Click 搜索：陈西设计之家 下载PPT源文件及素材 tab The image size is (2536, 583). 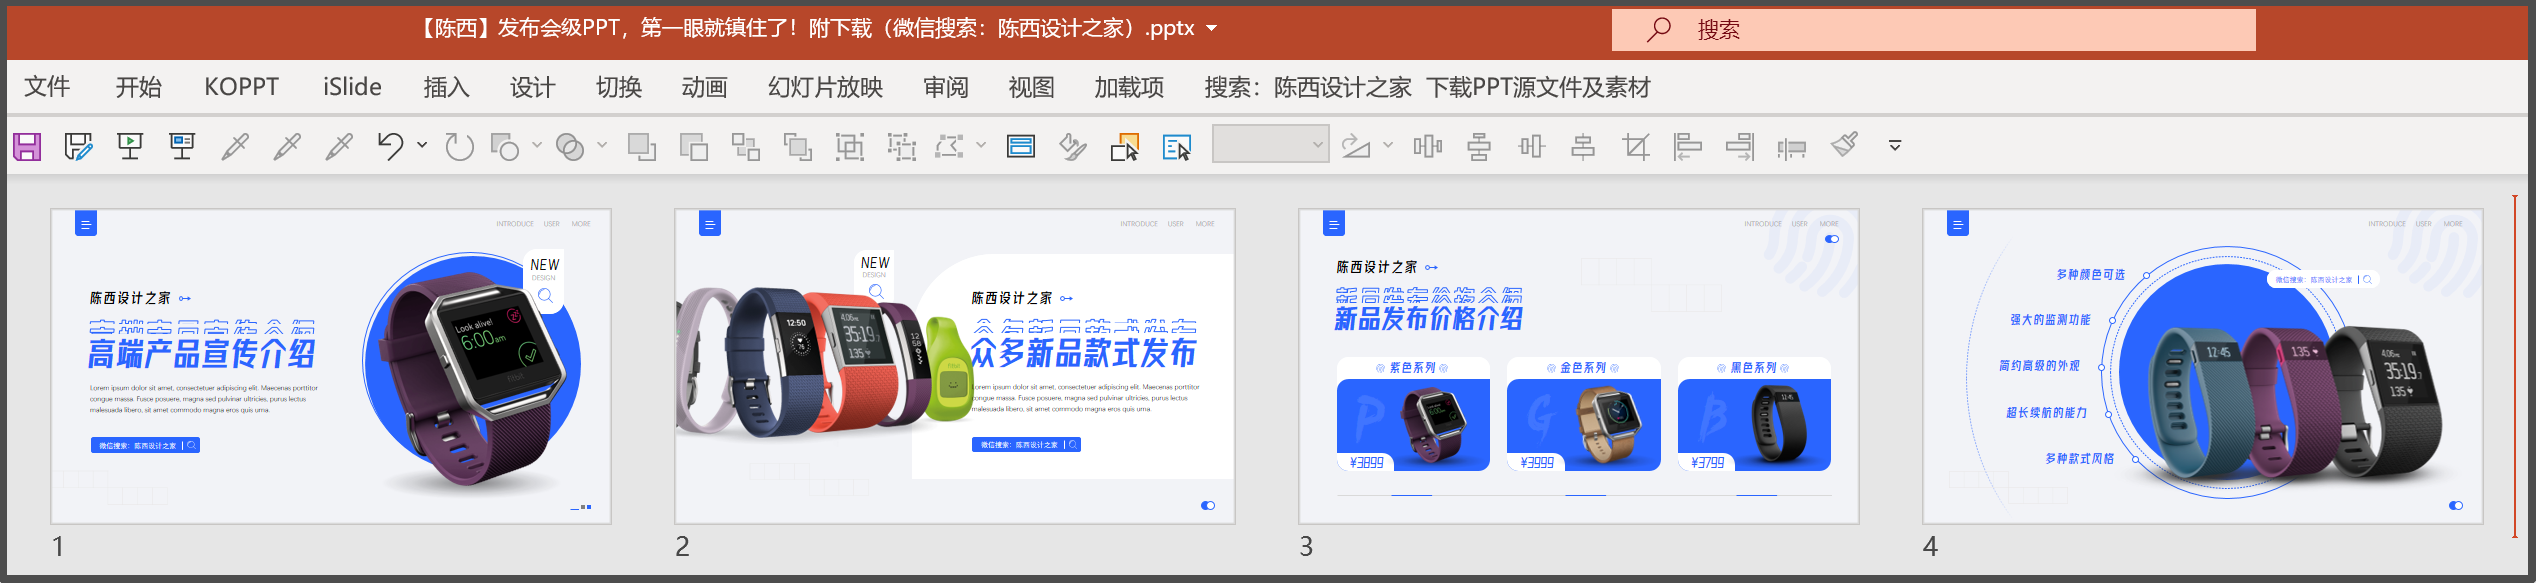(x=1427, y=88)
